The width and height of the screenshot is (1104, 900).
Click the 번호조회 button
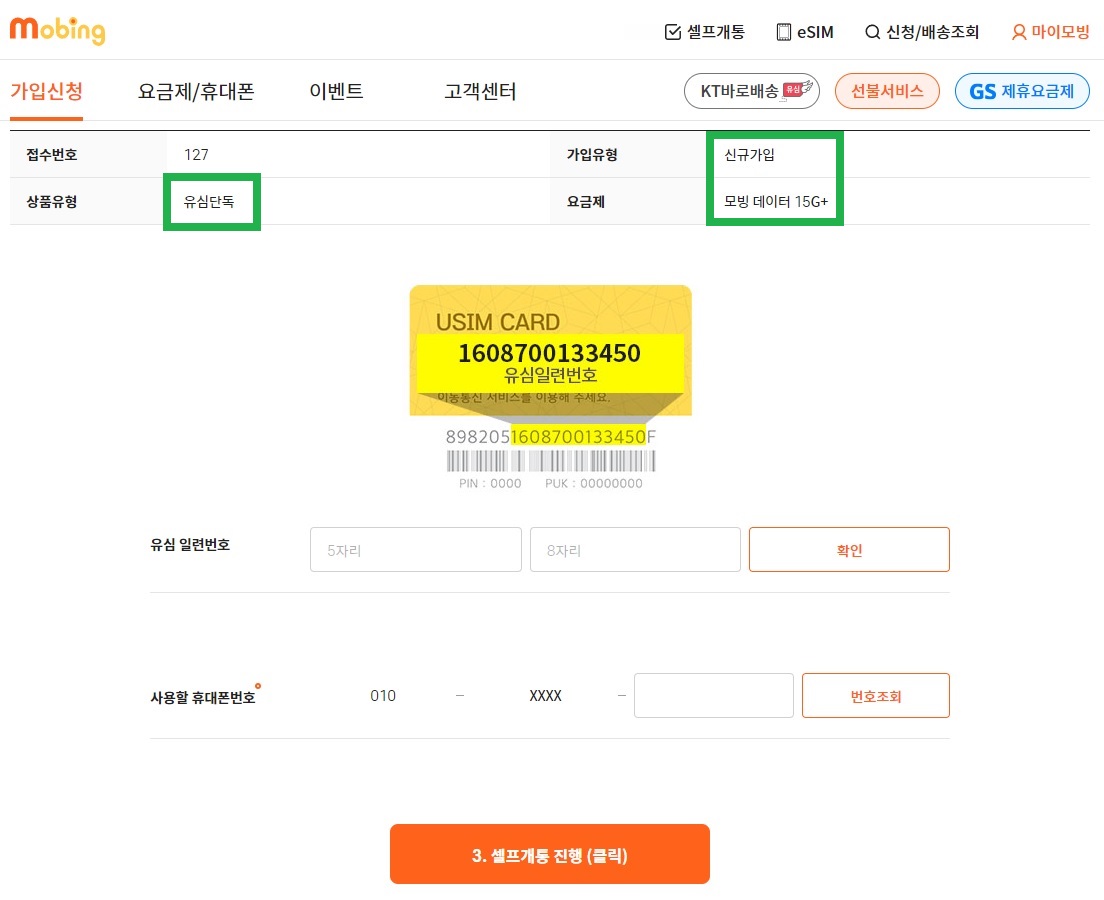(875, 695)
